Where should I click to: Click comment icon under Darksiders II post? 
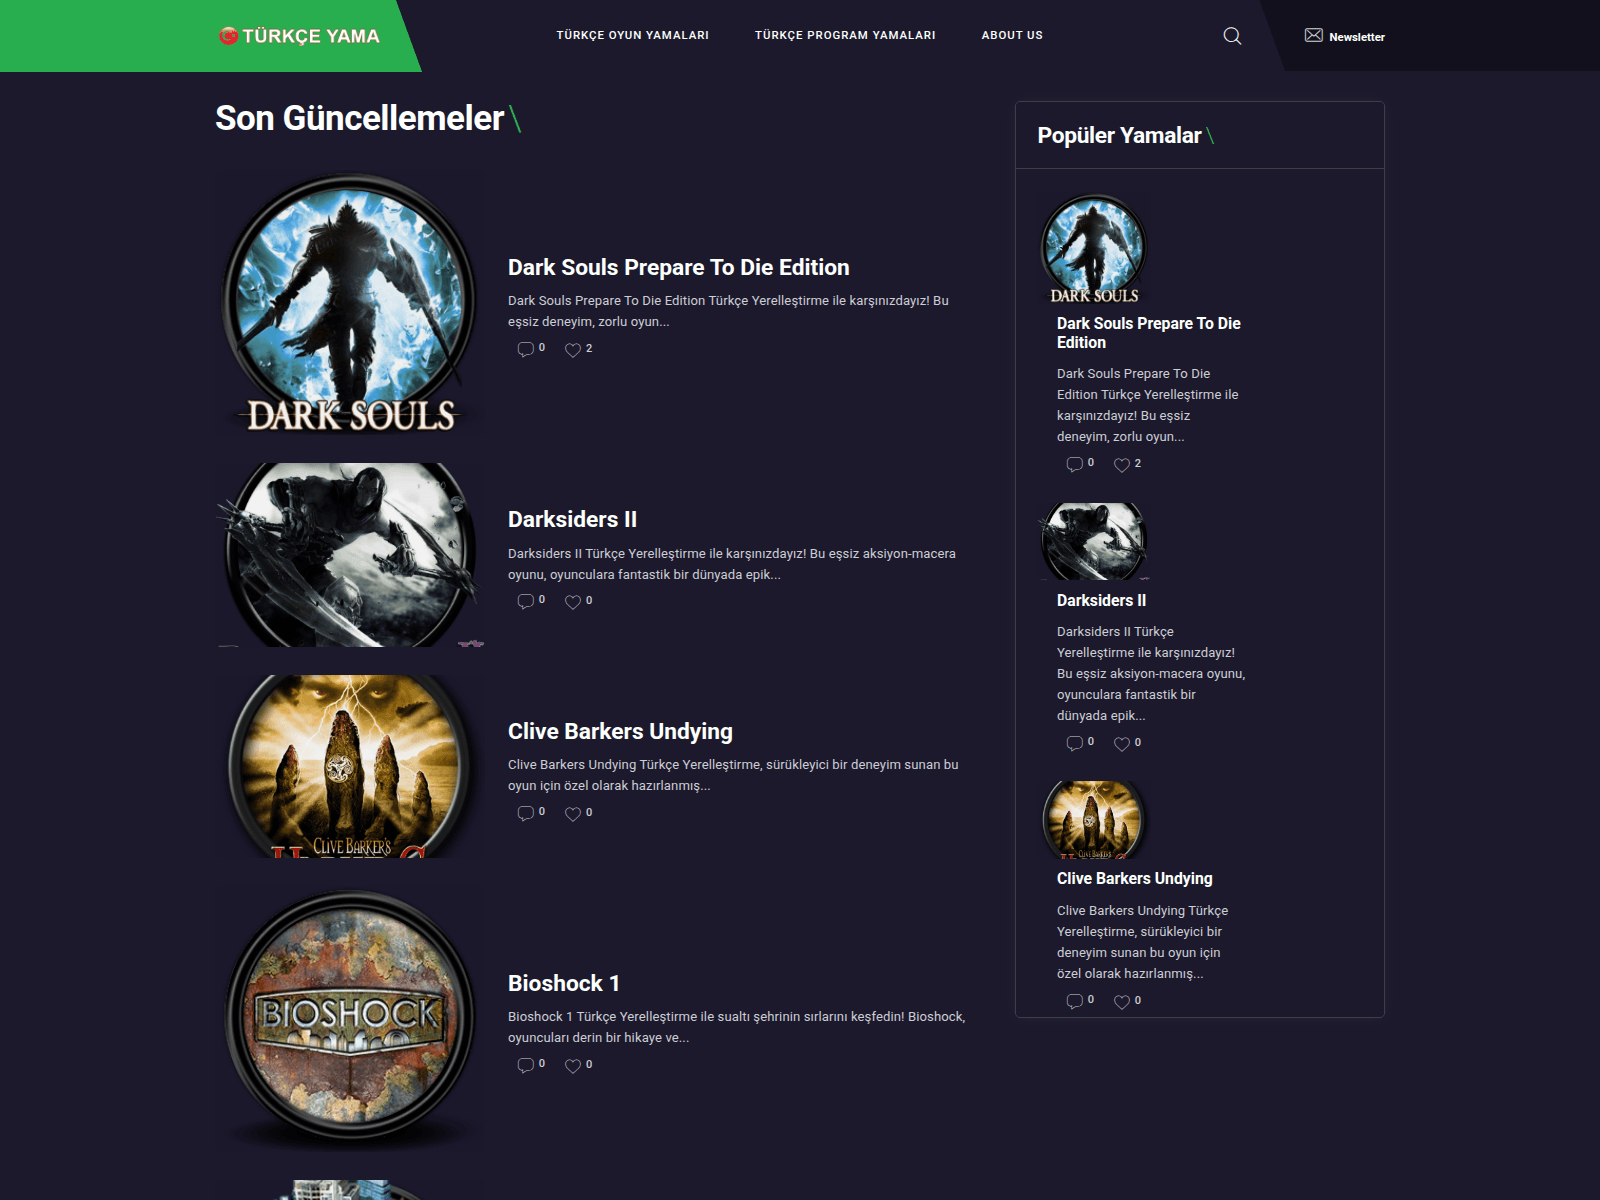coord(525,601)
